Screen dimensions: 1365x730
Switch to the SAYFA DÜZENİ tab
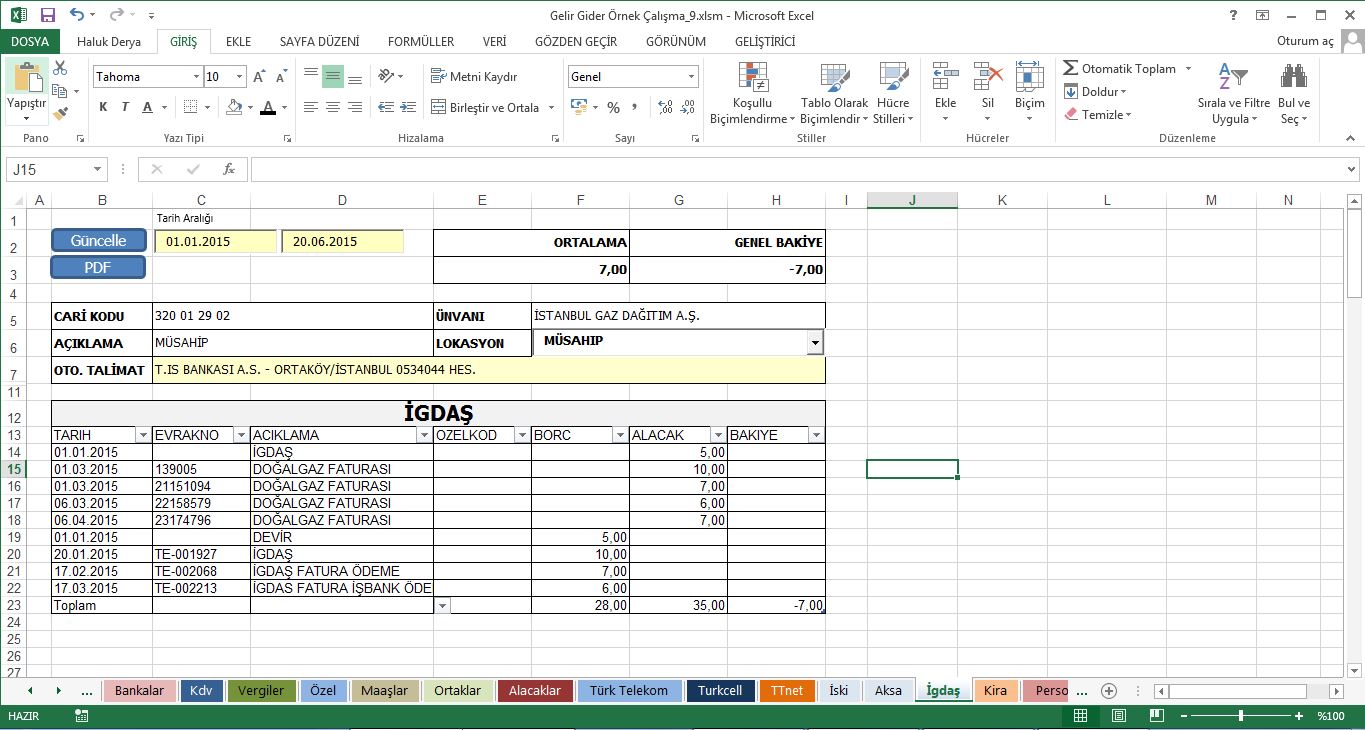point(319,42)
